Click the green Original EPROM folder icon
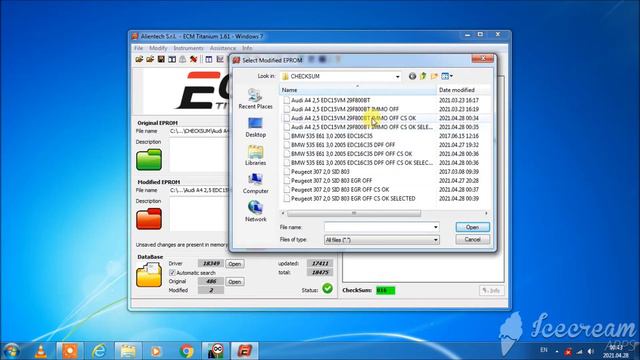This screenshot has height=360, width=640. [x=149, y=159]
